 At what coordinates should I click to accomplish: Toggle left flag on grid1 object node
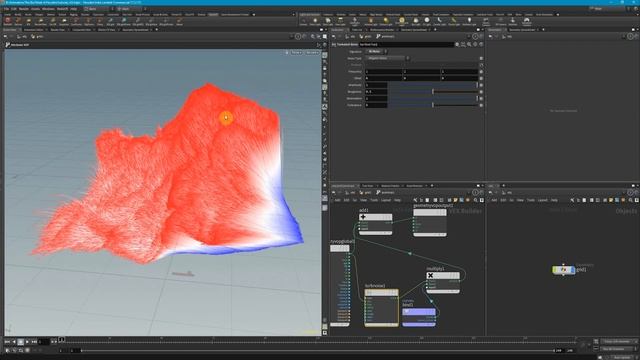click(554, 270)
